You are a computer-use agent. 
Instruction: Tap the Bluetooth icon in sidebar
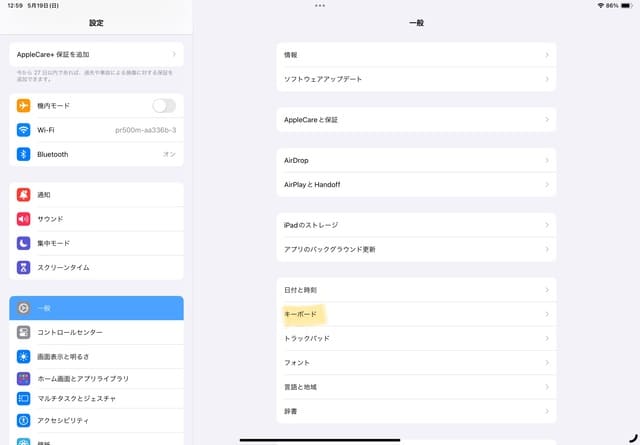[x=23, y=154]
